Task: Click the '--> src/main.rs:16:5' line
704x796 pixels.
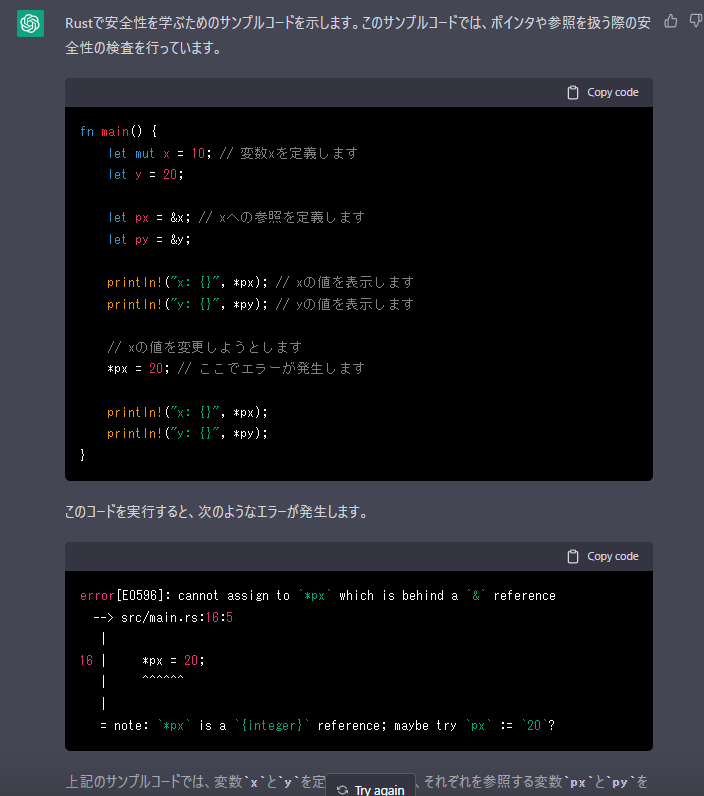Action: (x=163, y=617)
